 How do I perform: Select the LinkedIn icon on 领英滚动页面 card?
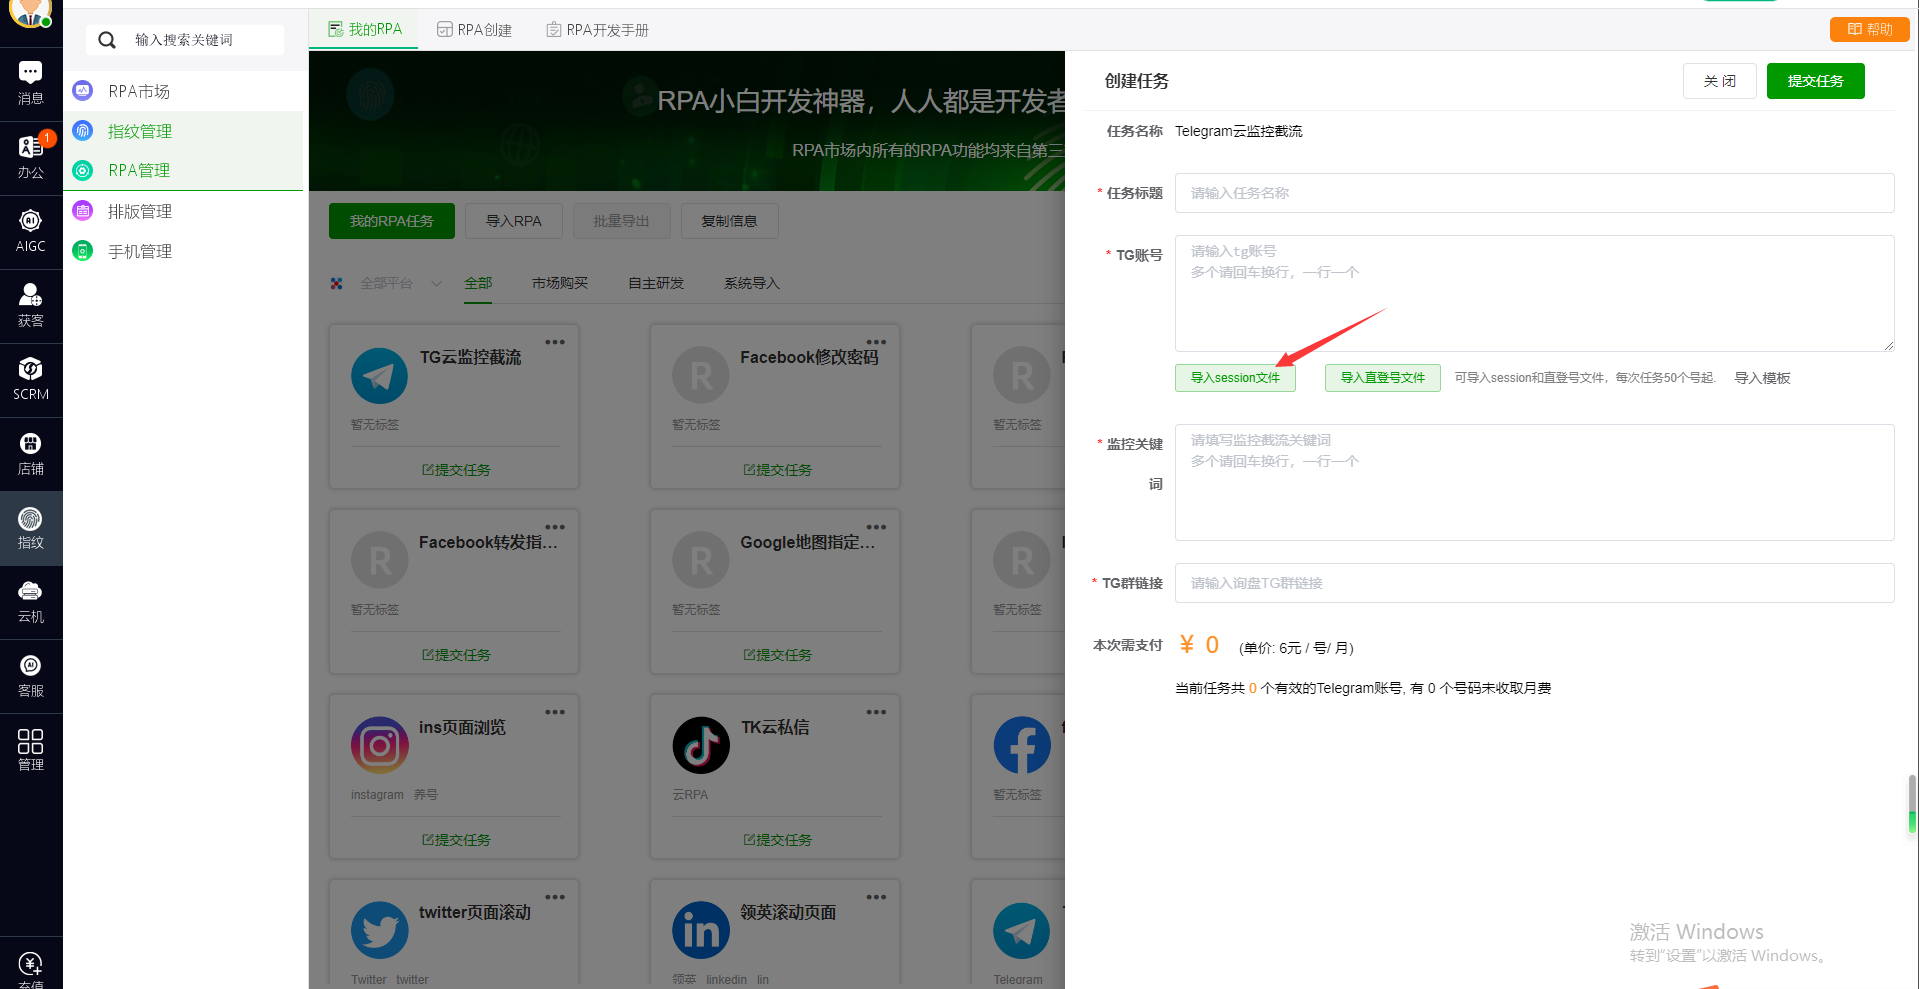[x=700, y=929]
